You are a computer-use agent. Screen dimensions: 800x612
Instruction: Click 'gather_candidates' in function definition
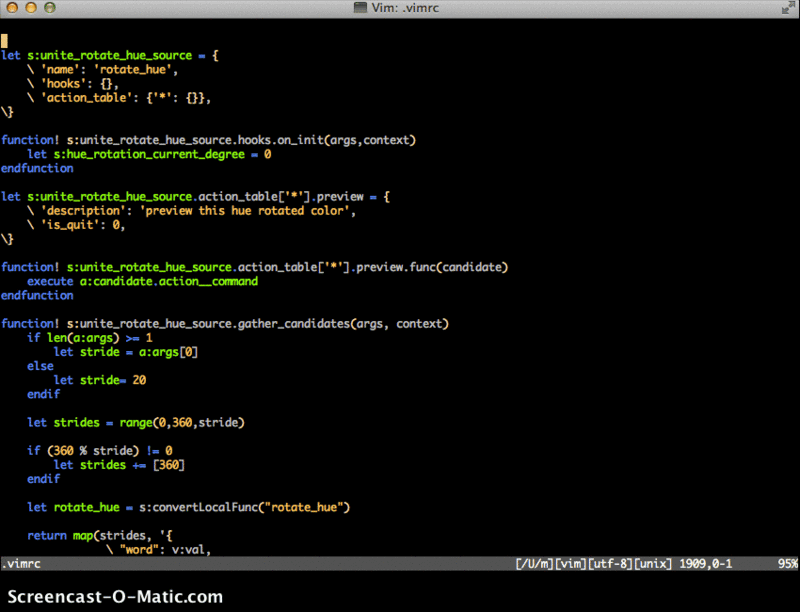click(294, 324)
